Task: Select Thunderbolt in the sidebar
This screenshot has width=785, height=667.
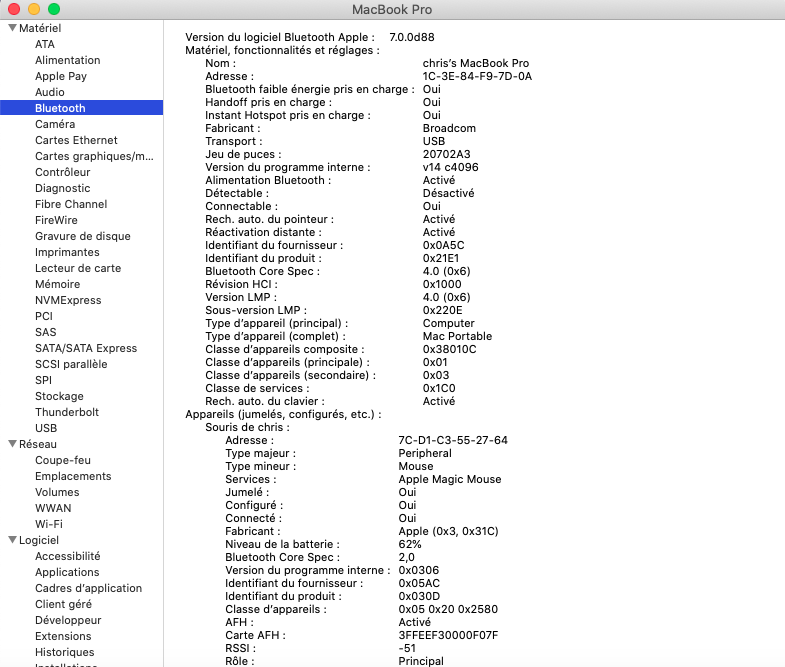Action: [67, 412]
